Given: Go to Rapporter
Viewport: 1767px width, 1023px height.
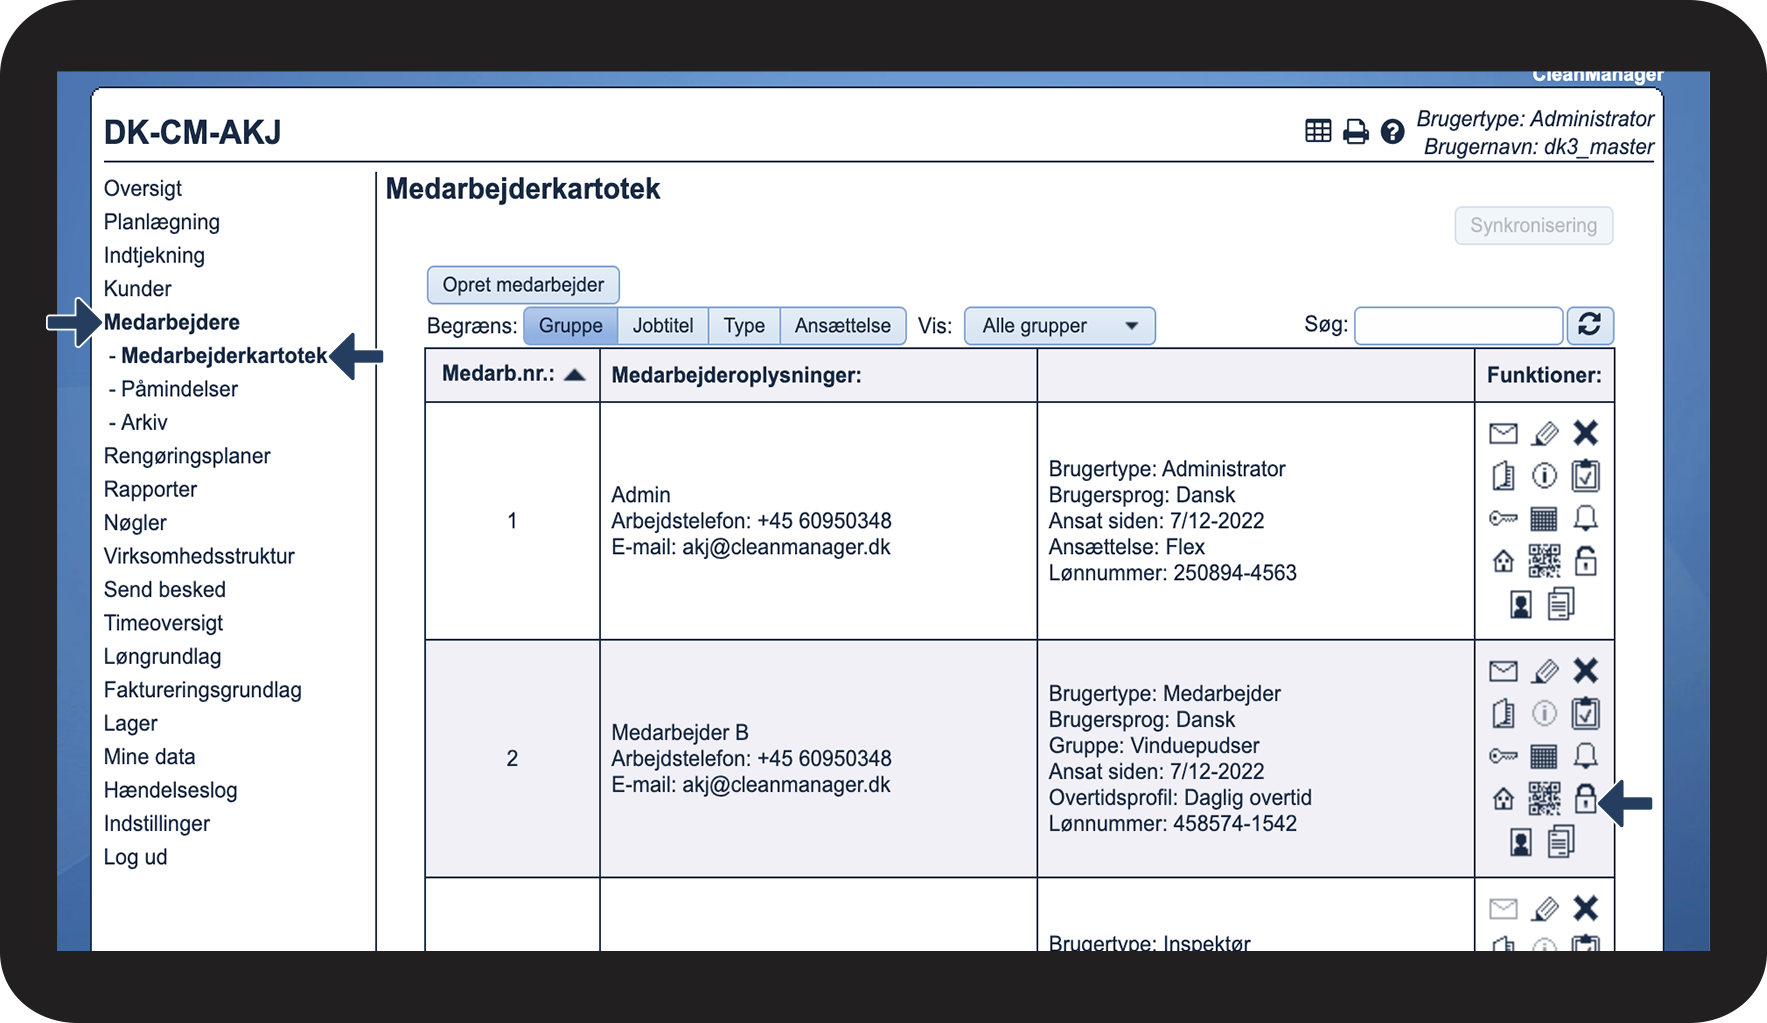Looking at the screenshot, I should pyautogui.click(x=150, y=489).
